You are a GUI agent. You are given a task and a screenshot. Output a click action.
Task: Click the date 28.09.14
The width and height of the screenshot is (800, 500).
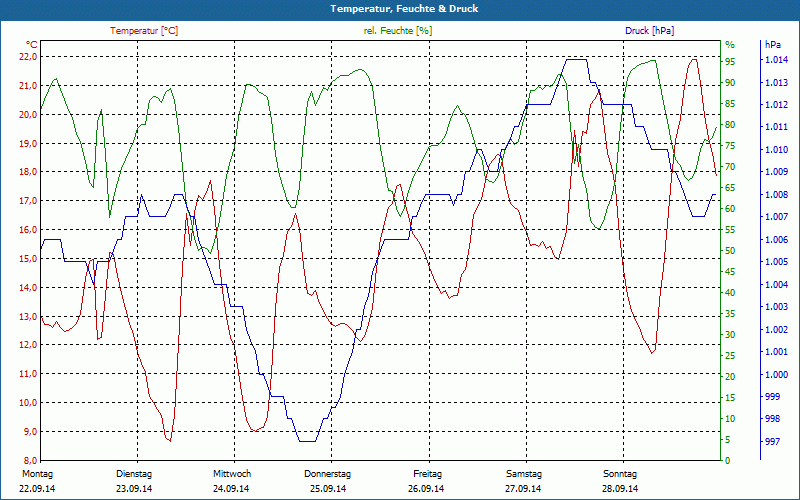620,488
